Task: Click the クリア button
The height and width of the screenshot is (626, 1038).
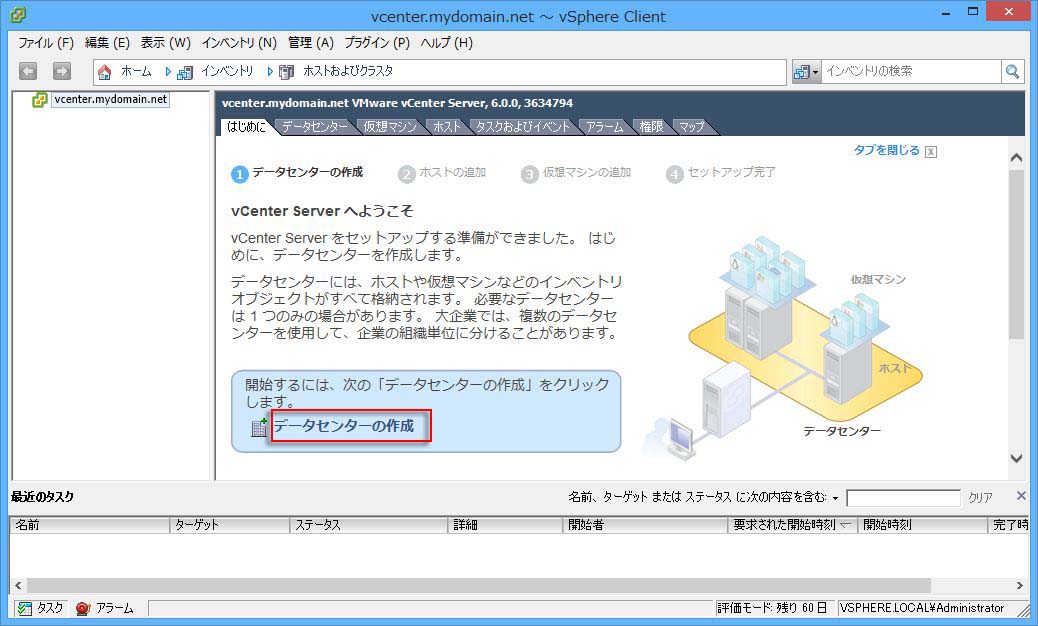Action: pos(980,498)
